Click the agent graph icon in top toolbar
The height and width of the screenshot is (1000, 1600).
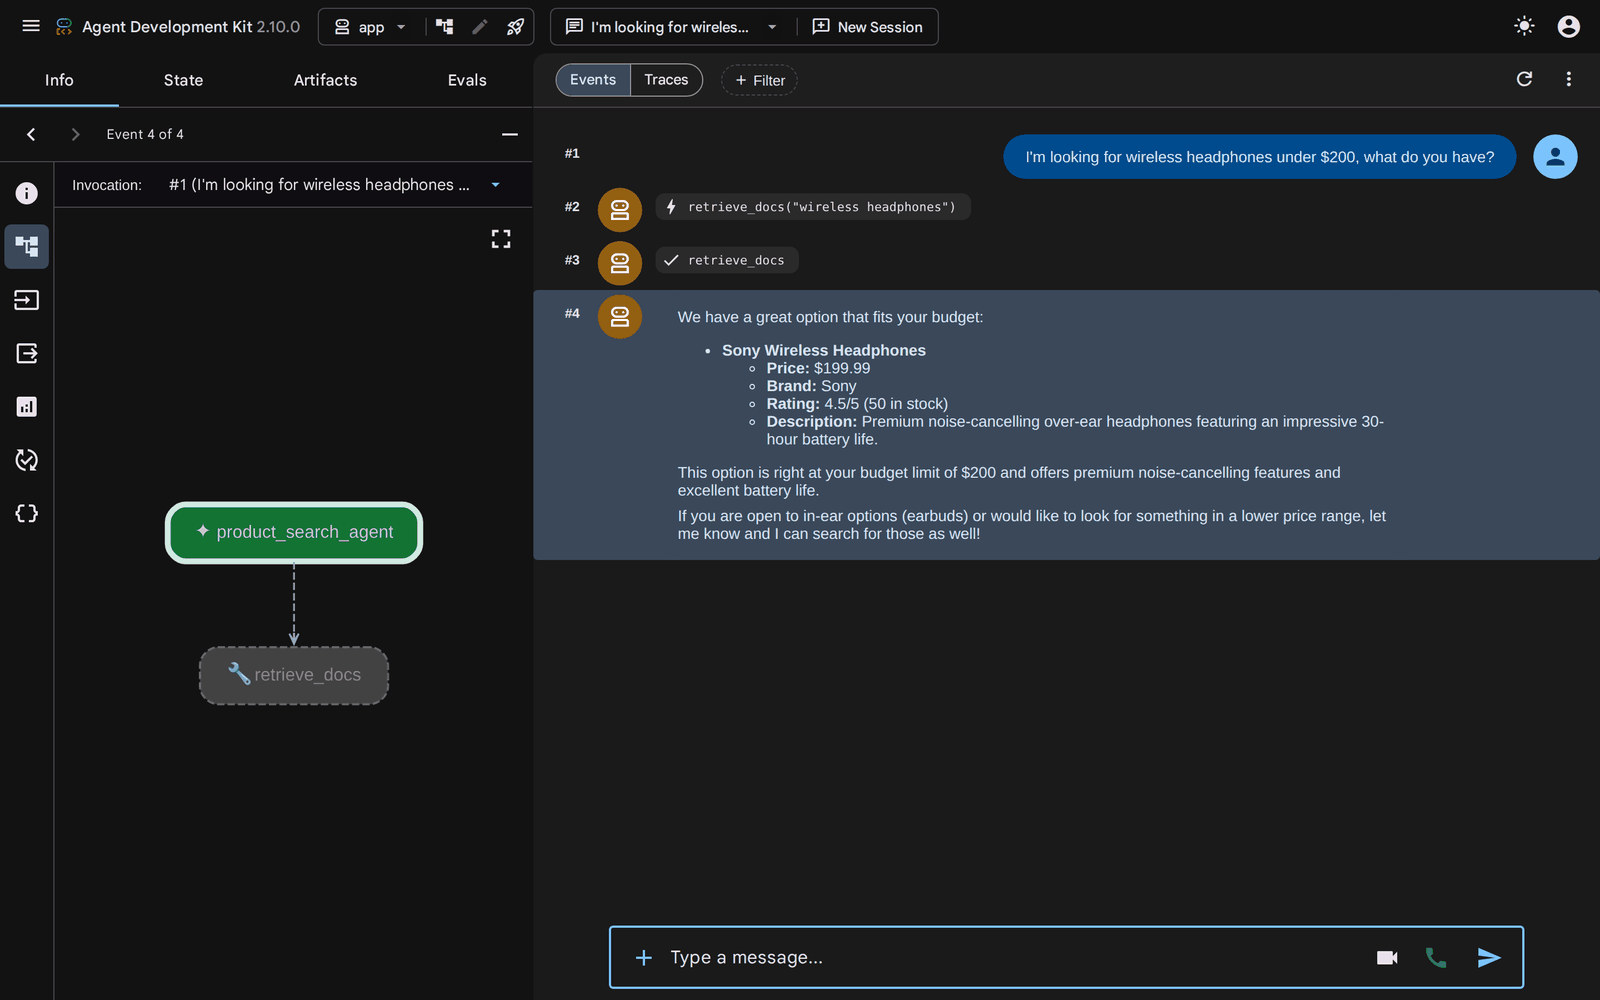pos(445,27)
